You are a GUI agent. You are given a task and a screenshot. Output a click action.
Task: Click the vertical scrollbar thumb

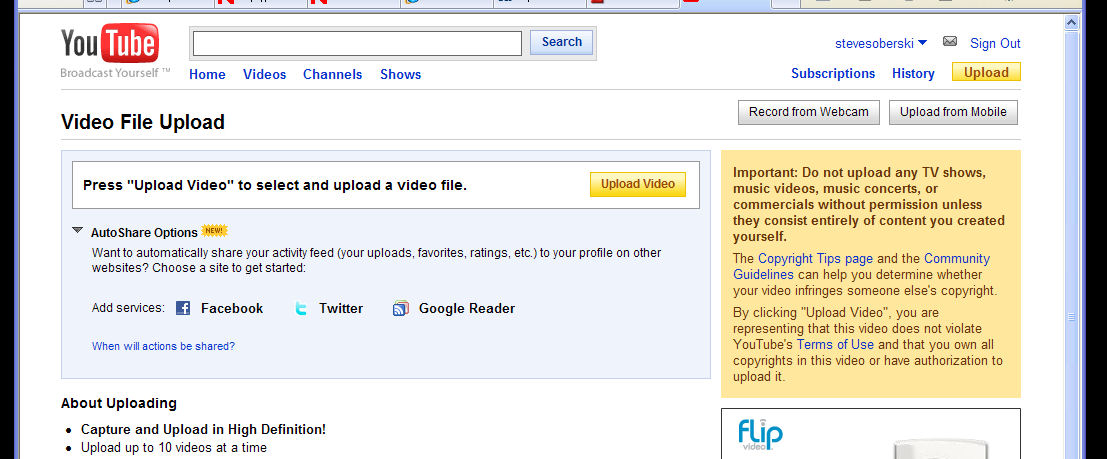click(x=1072, y=316)
